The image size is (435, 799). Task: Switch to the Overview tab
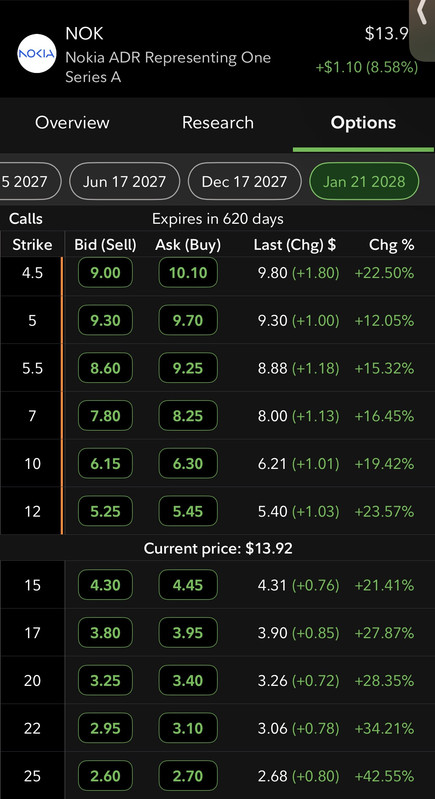[72, 122]
